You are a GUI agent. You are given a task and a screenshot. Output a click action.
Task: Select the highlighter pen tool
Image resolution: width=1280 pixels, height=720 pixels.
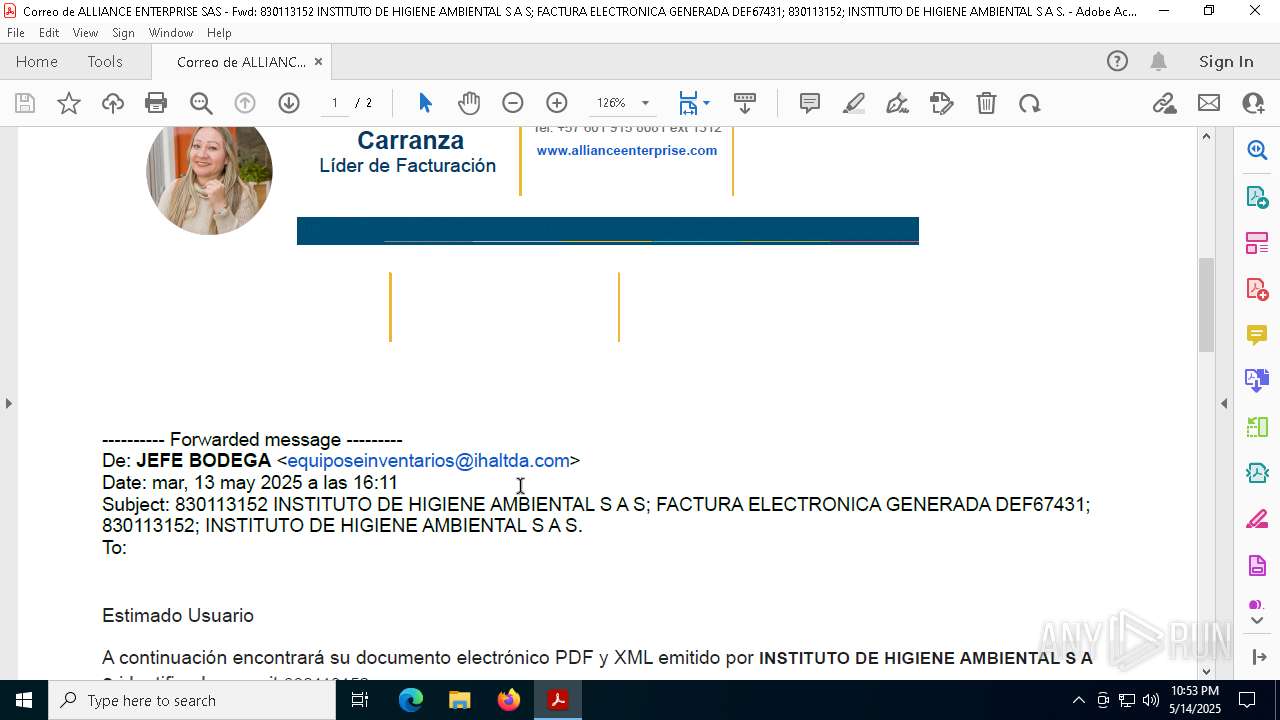[854, 103]
